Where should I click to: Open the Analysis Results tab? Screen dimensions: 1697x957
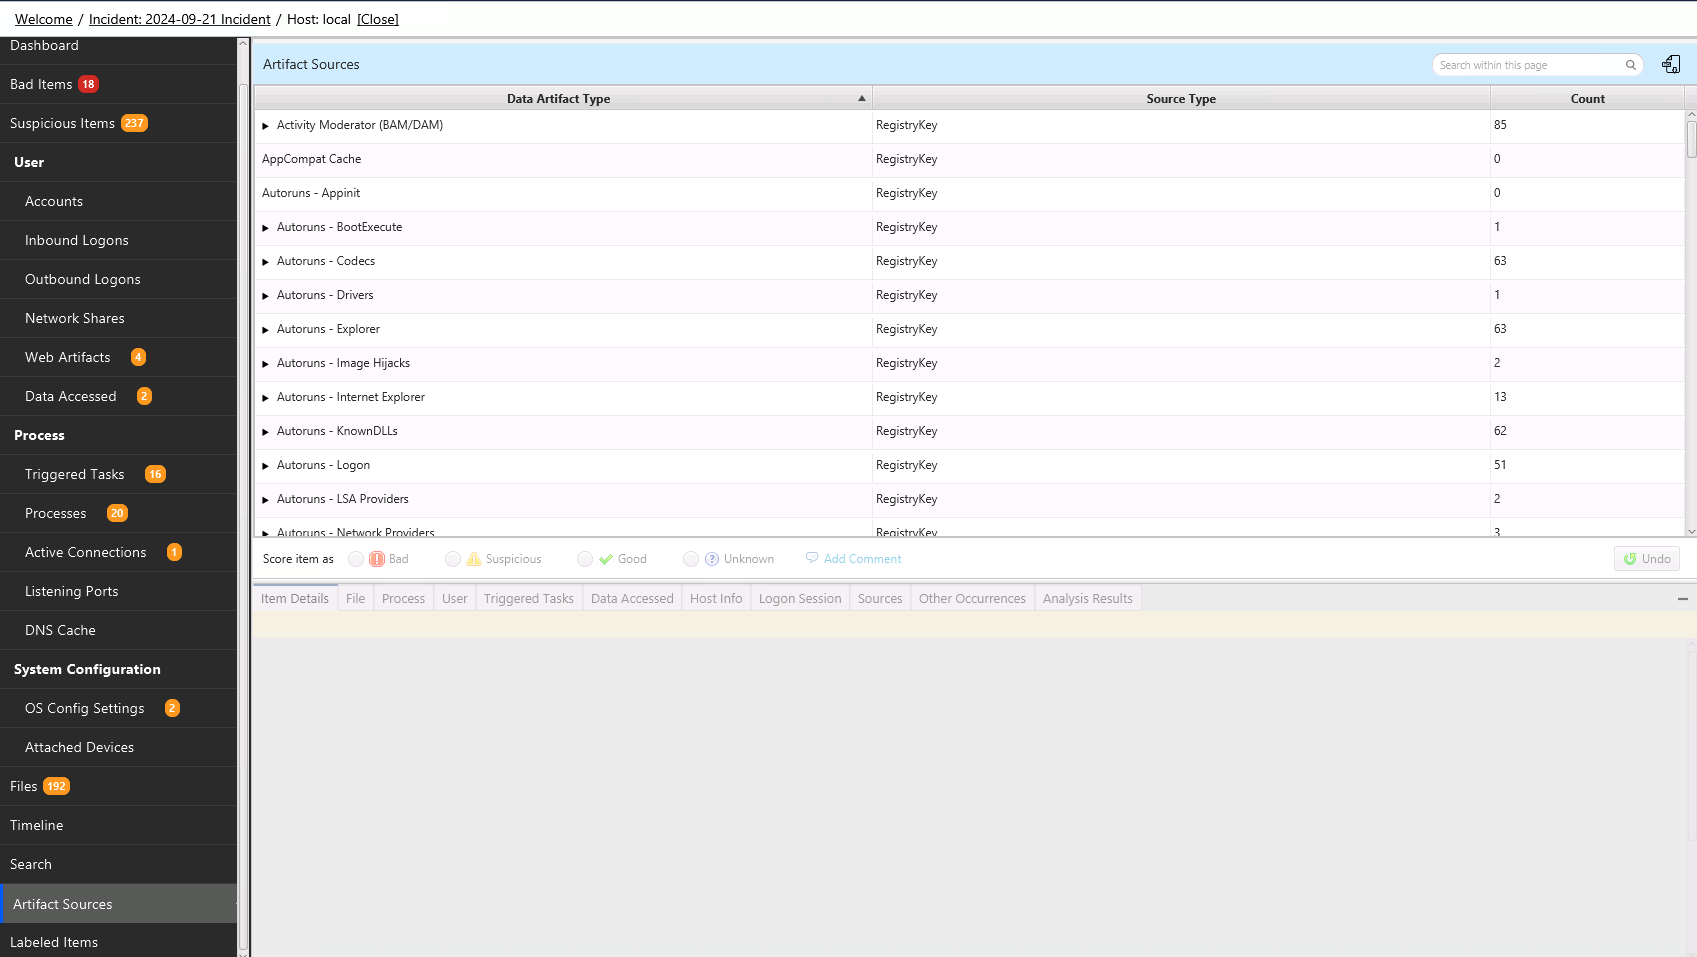1087,598
